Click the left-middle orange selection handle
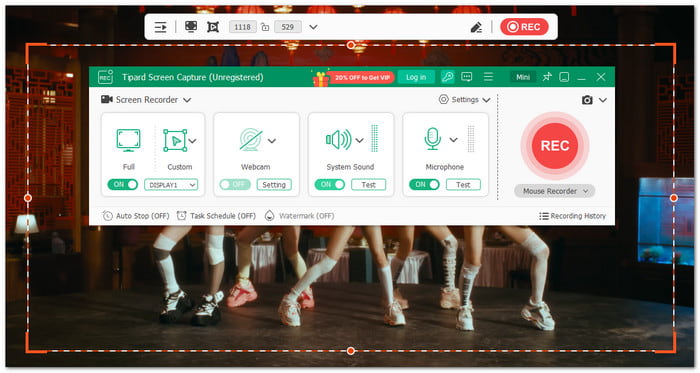The image size is (700, 373). (x=28, y=198)
